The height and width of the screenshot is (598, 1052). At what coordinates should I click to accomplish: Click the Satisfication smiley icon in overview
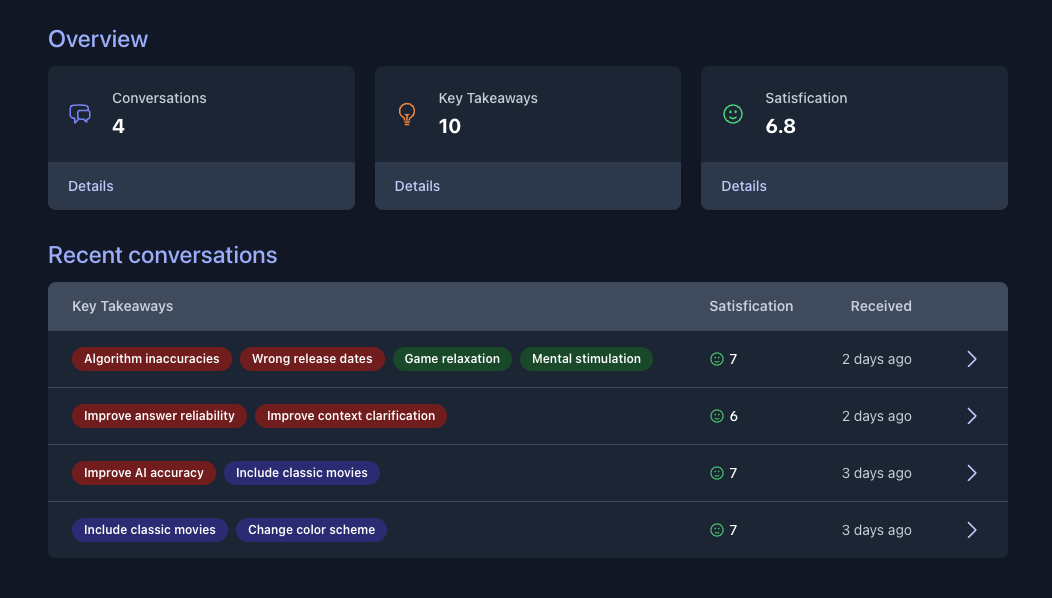(733, 114)
